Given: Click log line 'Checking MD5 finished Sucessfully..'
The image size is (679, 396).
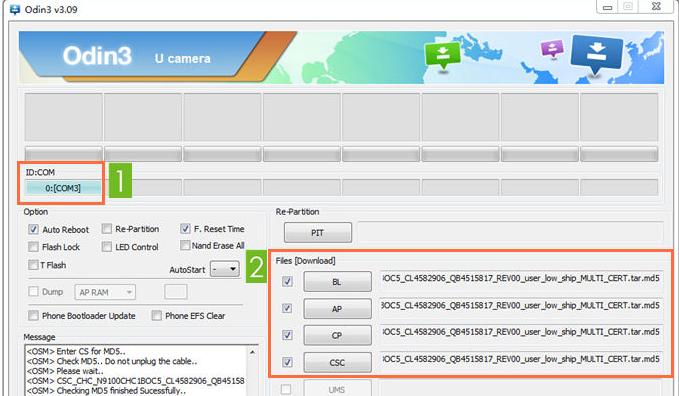Looking at the screenshot, I should point(106,390).
